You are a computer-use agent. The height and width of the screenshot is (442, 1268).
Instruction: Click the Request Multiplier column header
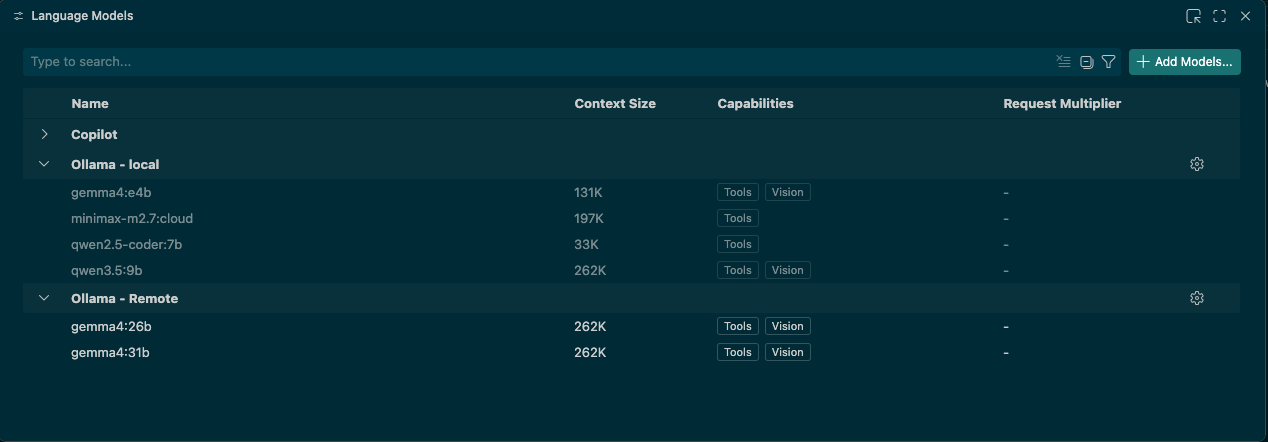[x=1062, y=103]
